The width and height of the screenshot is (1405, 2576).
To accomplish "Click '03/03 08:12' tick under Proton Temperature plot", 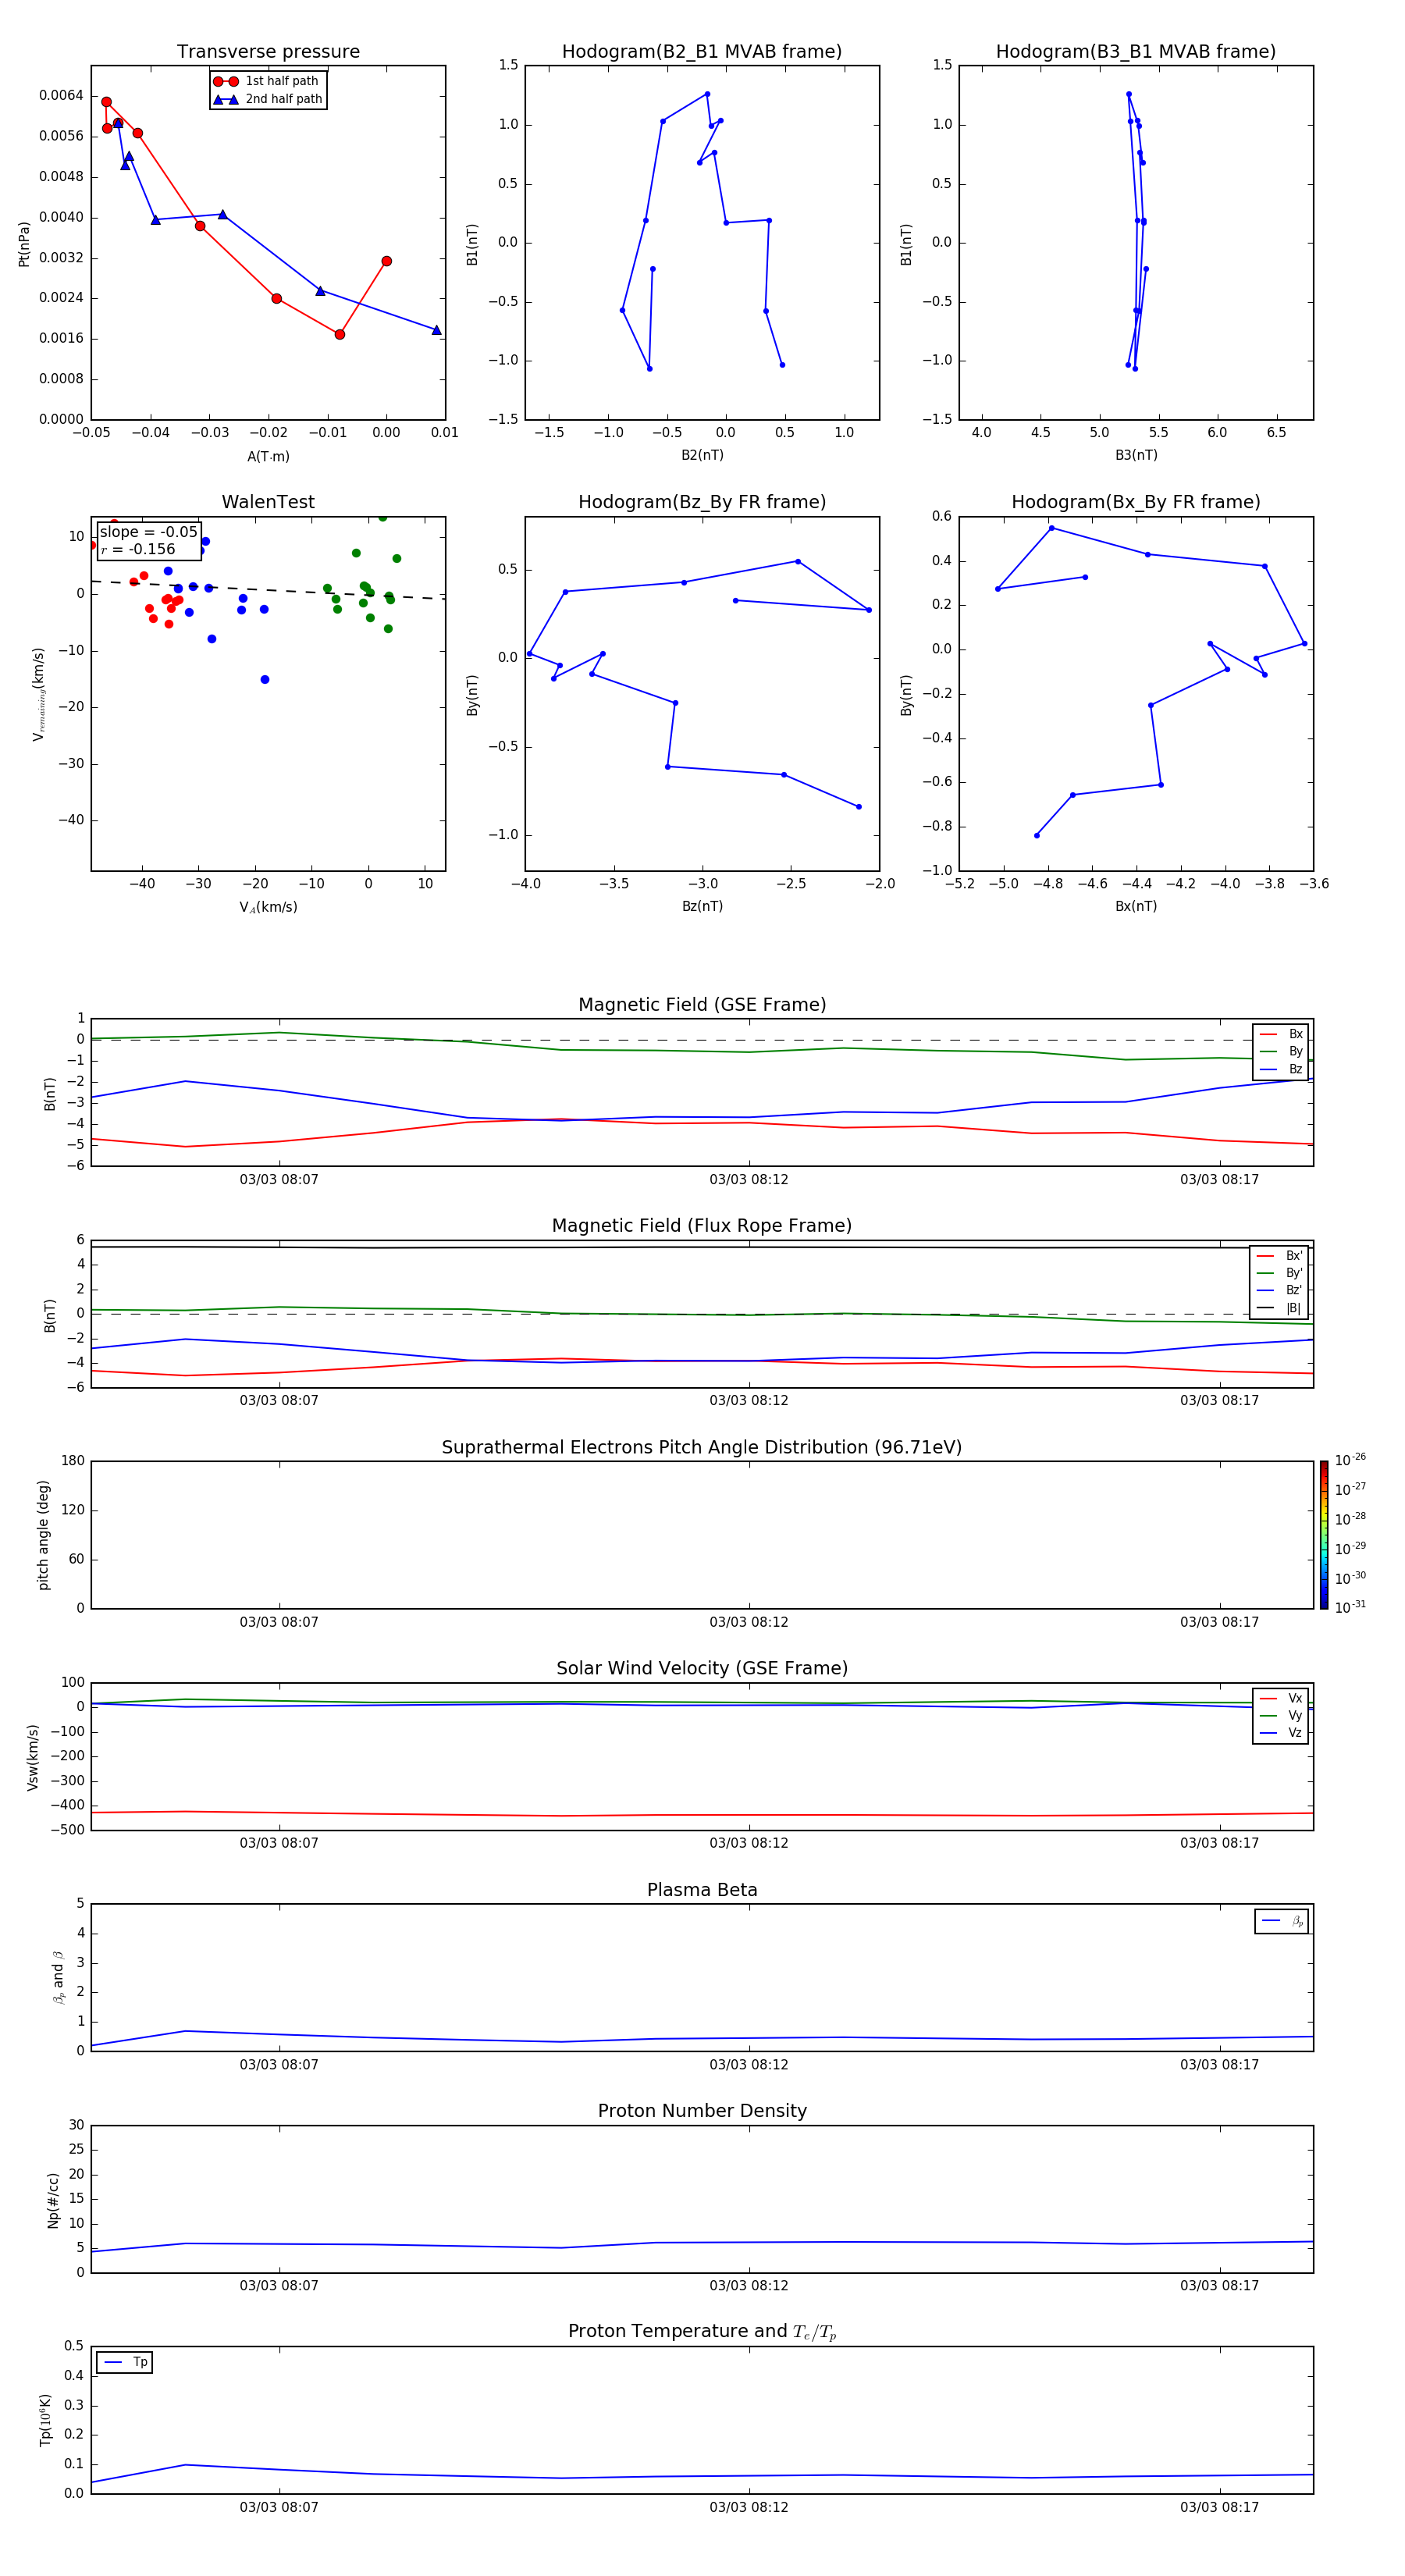I will [x=749, y=2507].
